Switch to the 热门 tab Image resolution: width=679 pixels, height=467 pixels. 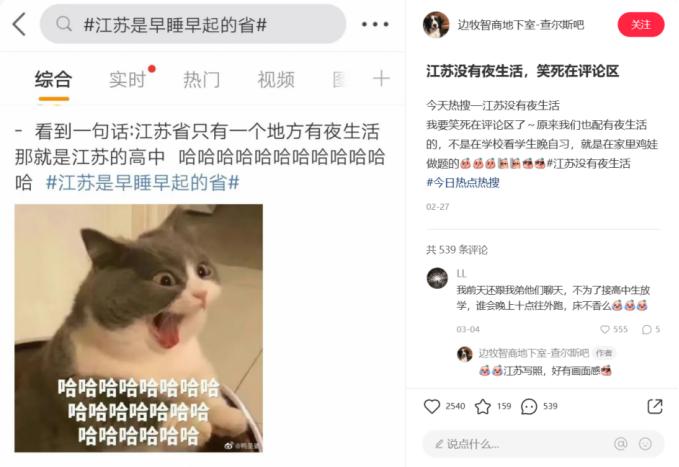pos(201,80)
